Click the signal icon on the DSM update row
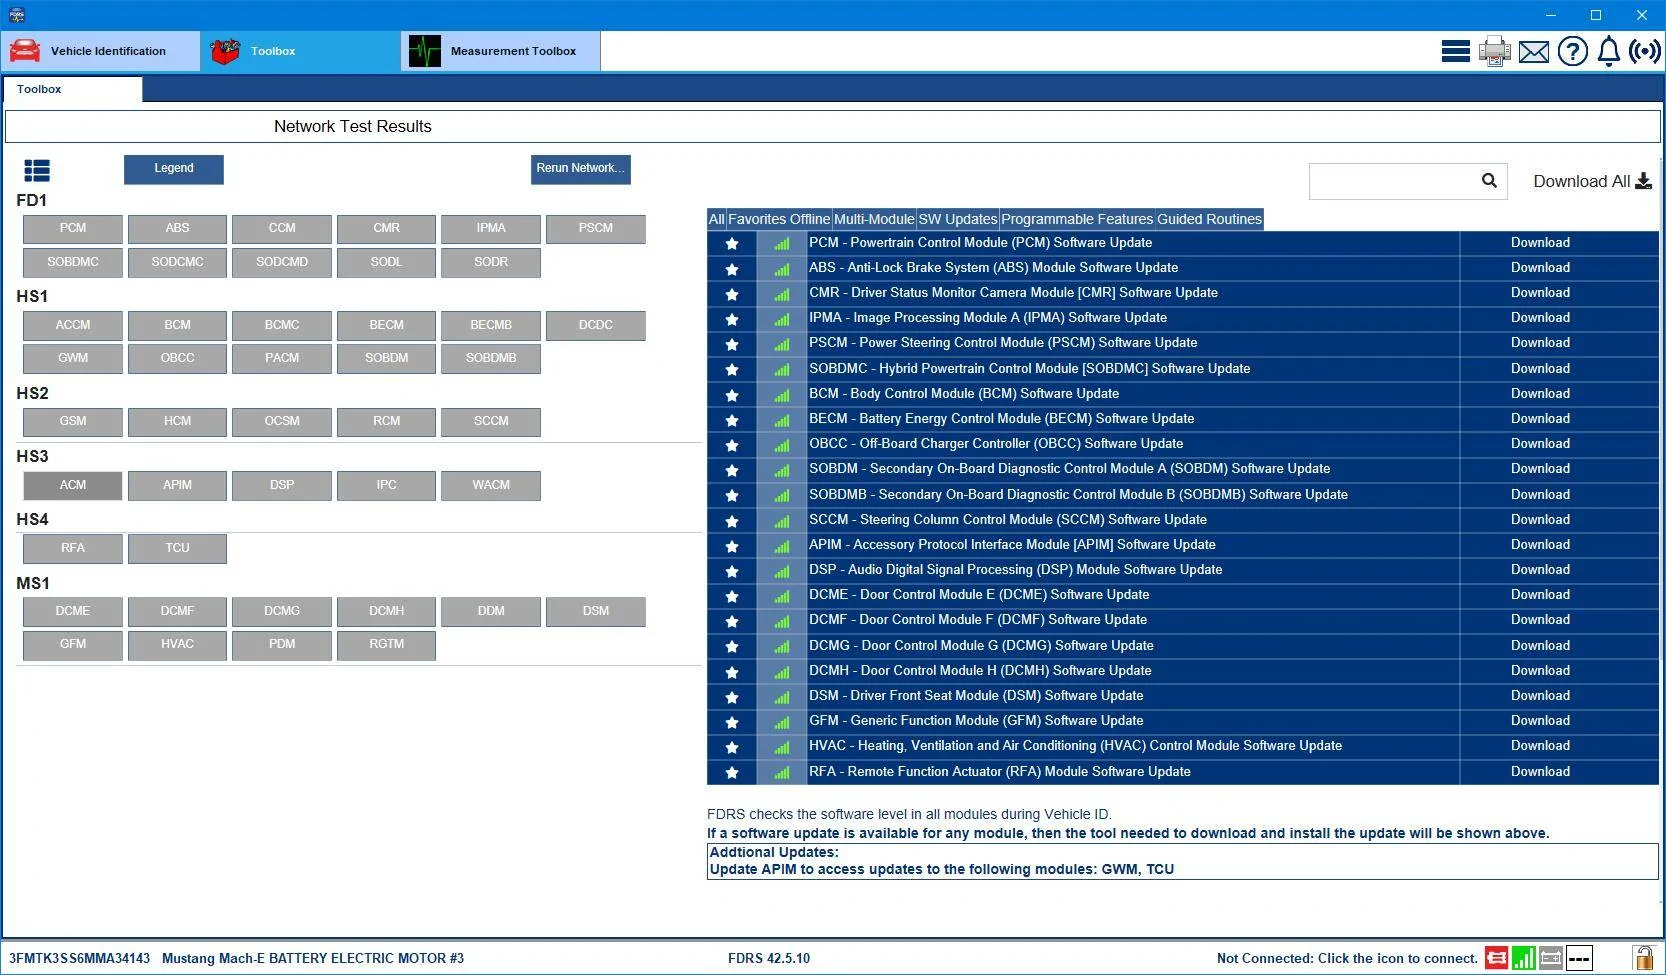This screenshot has height=975, width=1666. click(x=782, y=697)
